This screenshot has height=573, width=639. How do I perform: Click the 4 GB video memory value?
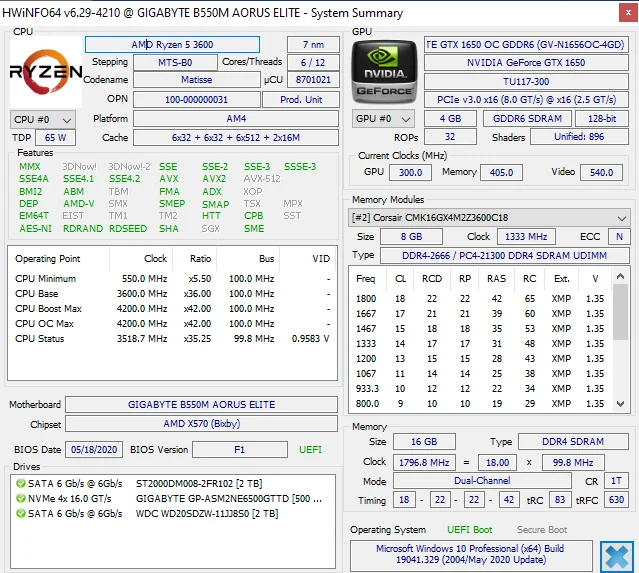(450, 119)
